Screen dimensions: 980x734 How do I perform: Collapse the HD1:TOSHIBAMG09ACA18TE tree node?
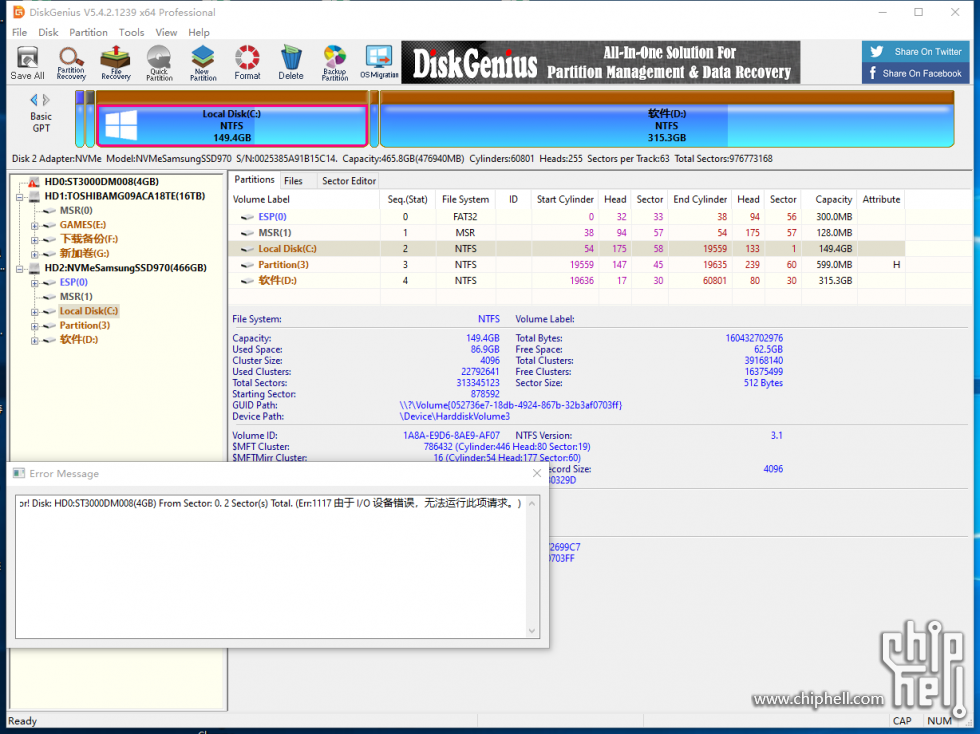point(20,197)
